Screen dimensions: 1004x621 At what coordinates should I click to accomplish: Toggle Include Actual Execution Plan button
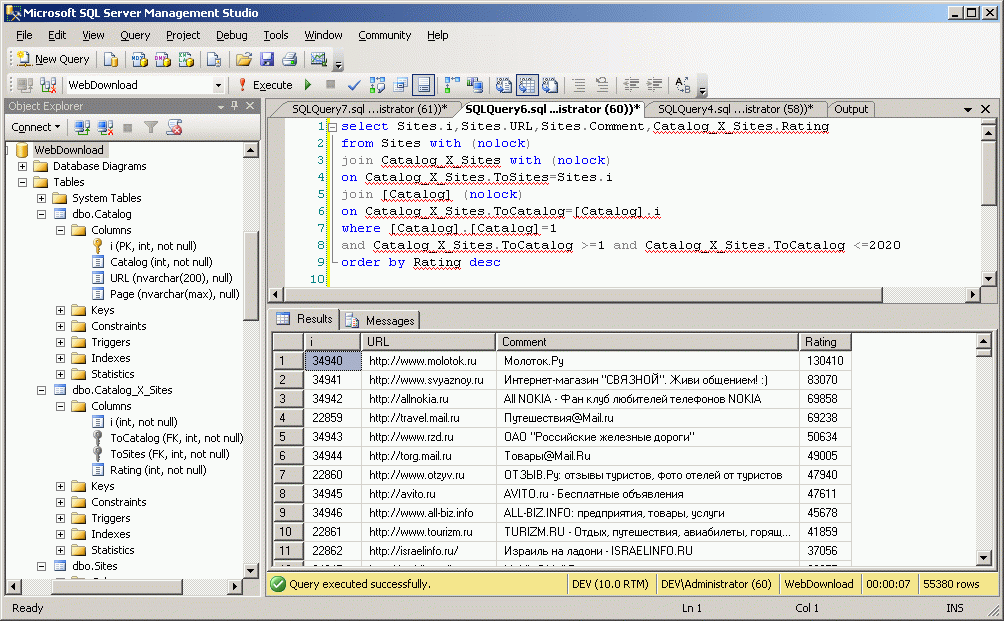[x=452, y=85]
